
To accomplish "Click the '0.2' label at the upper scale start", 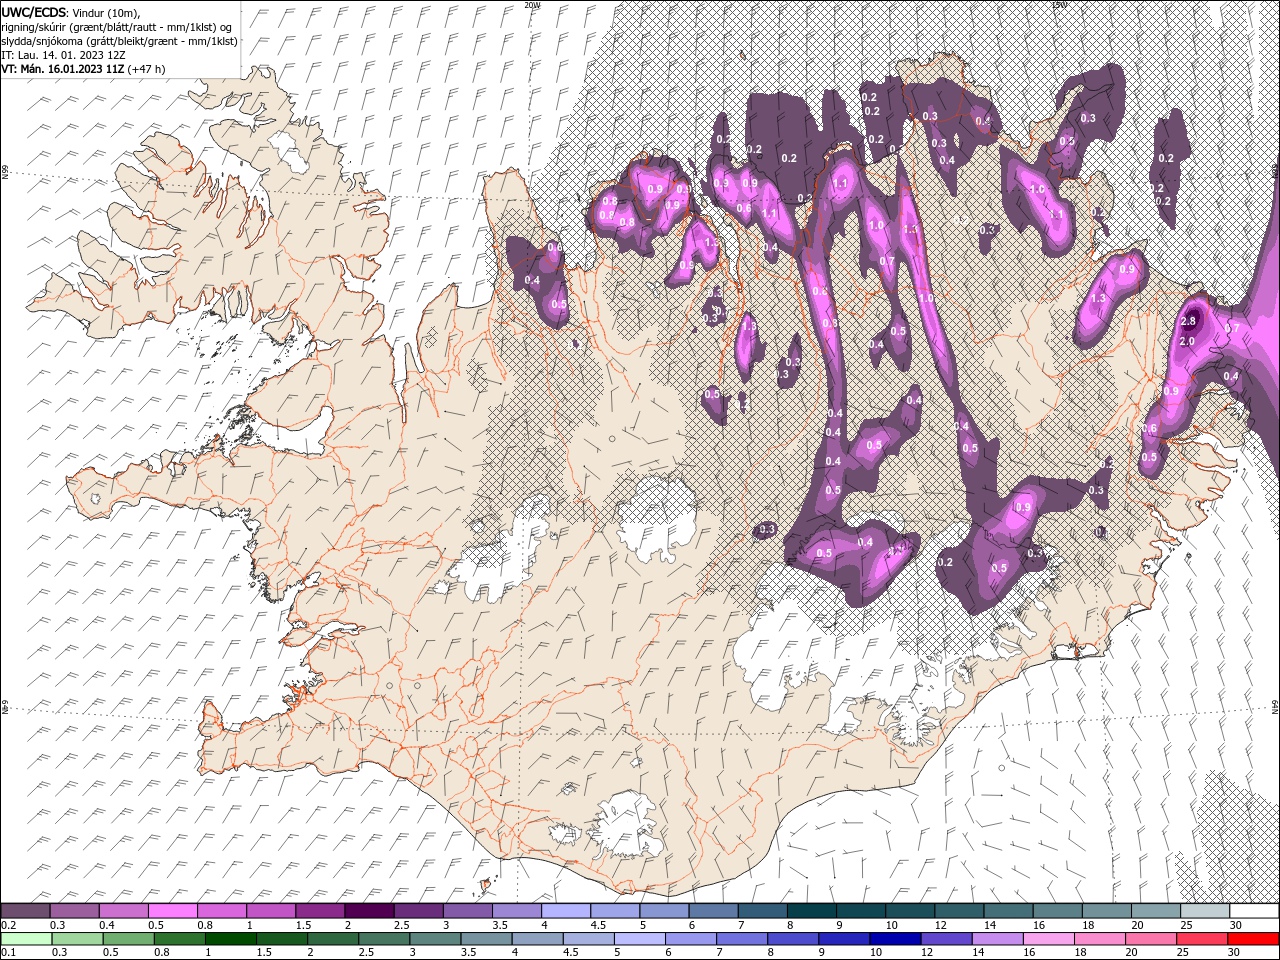I will pyautogui.click(x=8, y=925).
